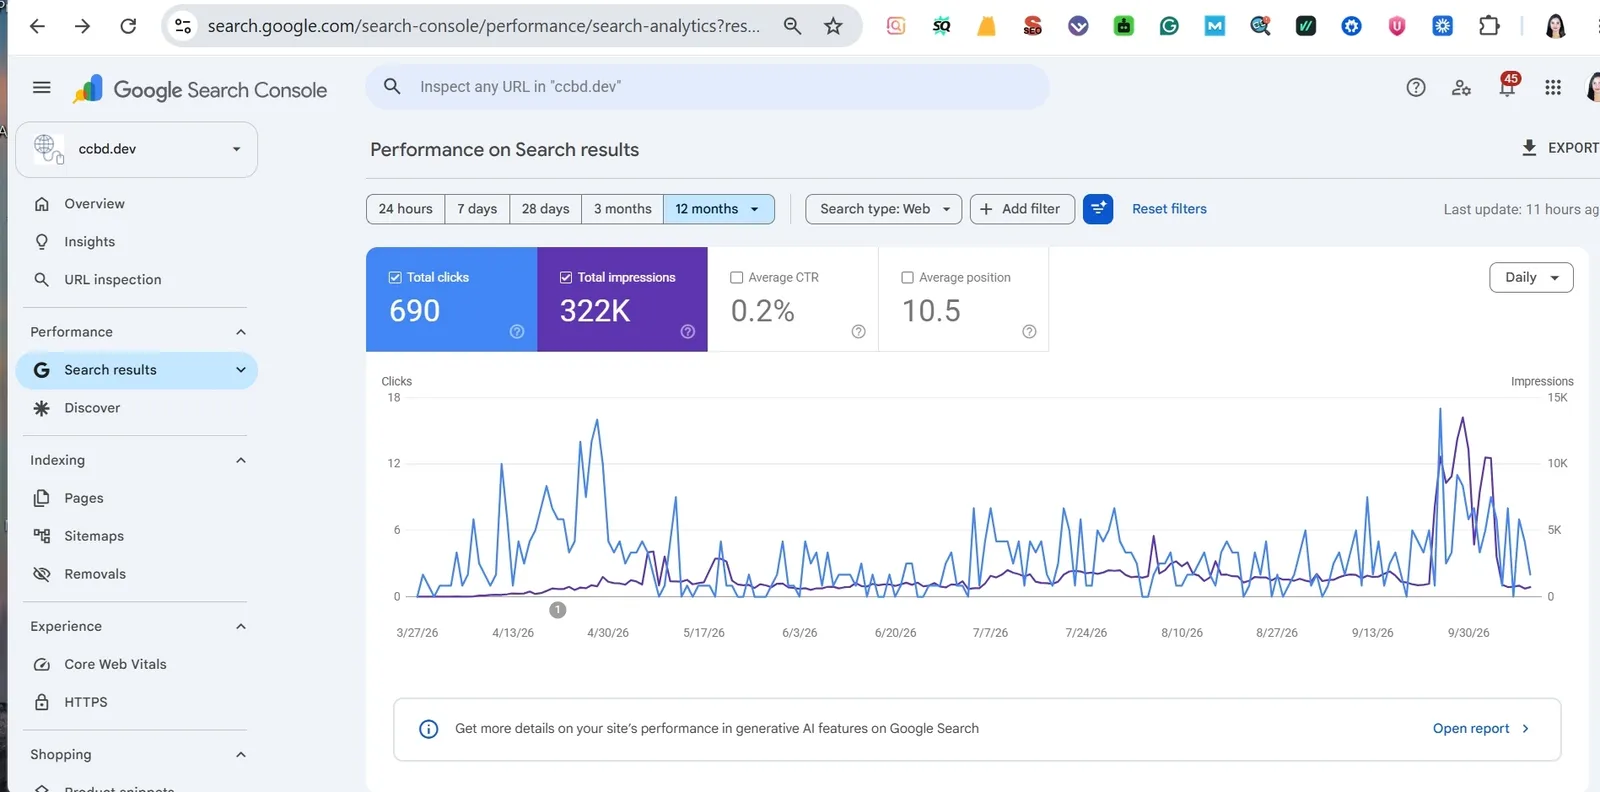This screenshot has height=792, width=1600.
Task: Uncheck the Total clicks metric
Action: click(395, 277)
